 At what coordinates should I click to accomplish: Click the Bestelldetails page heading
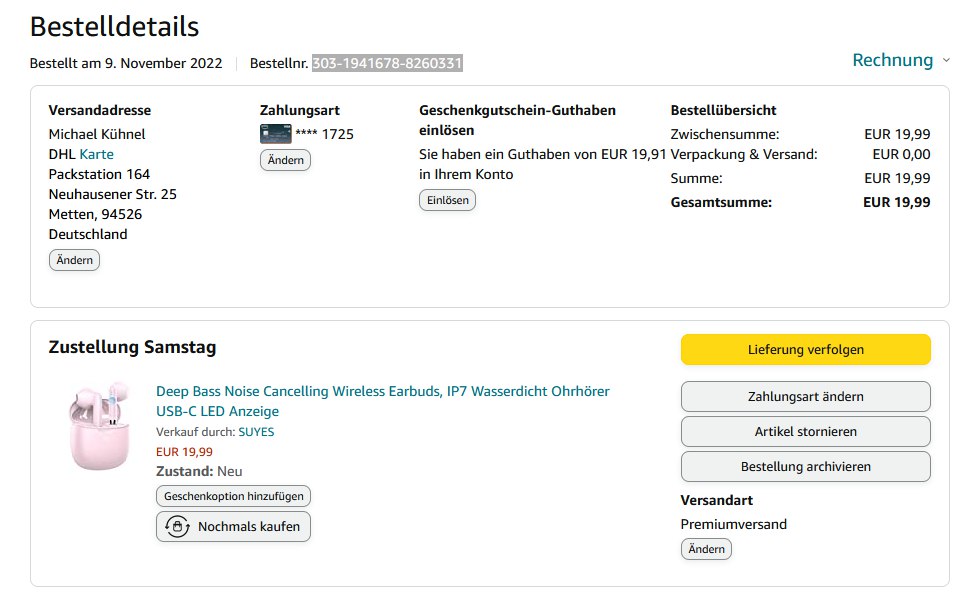[x=114, y=27]
